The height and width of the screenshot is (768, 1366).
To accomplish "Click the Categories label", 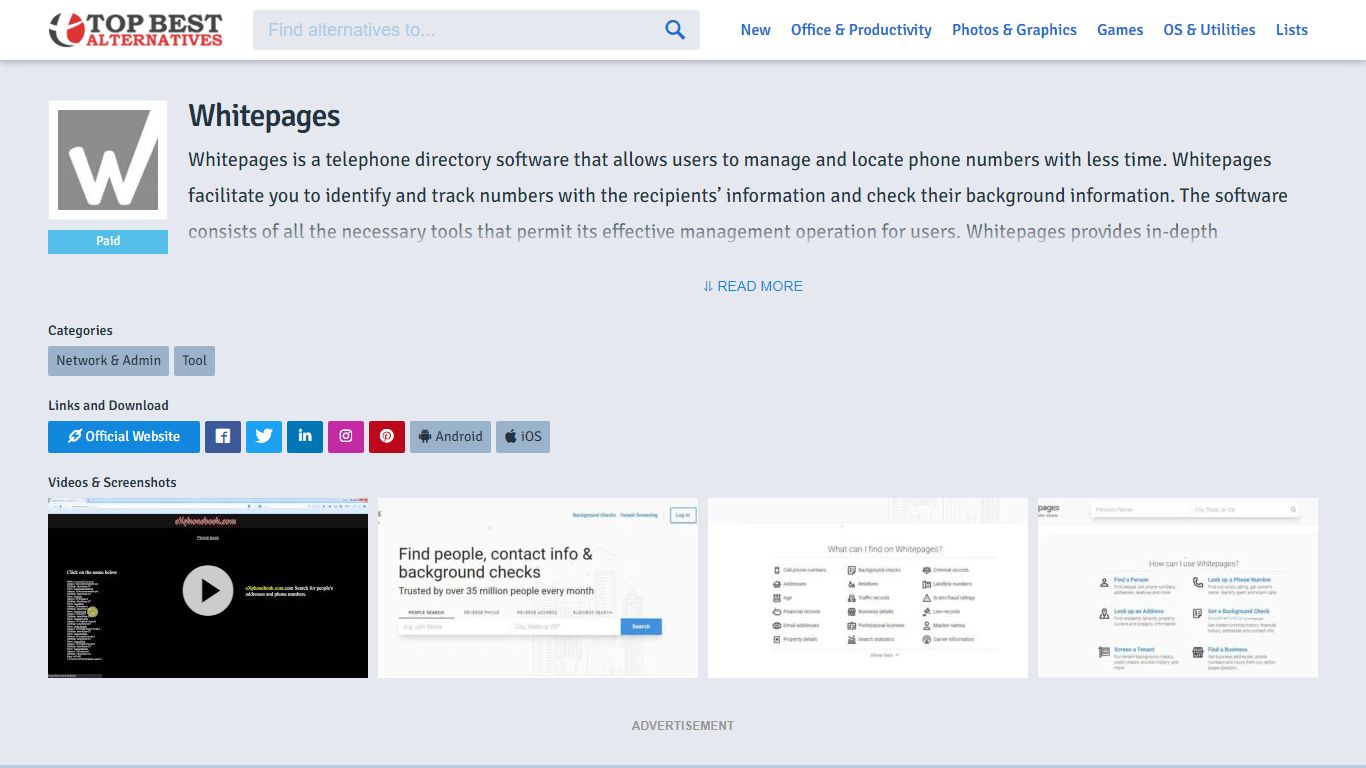I will [80, 330].
